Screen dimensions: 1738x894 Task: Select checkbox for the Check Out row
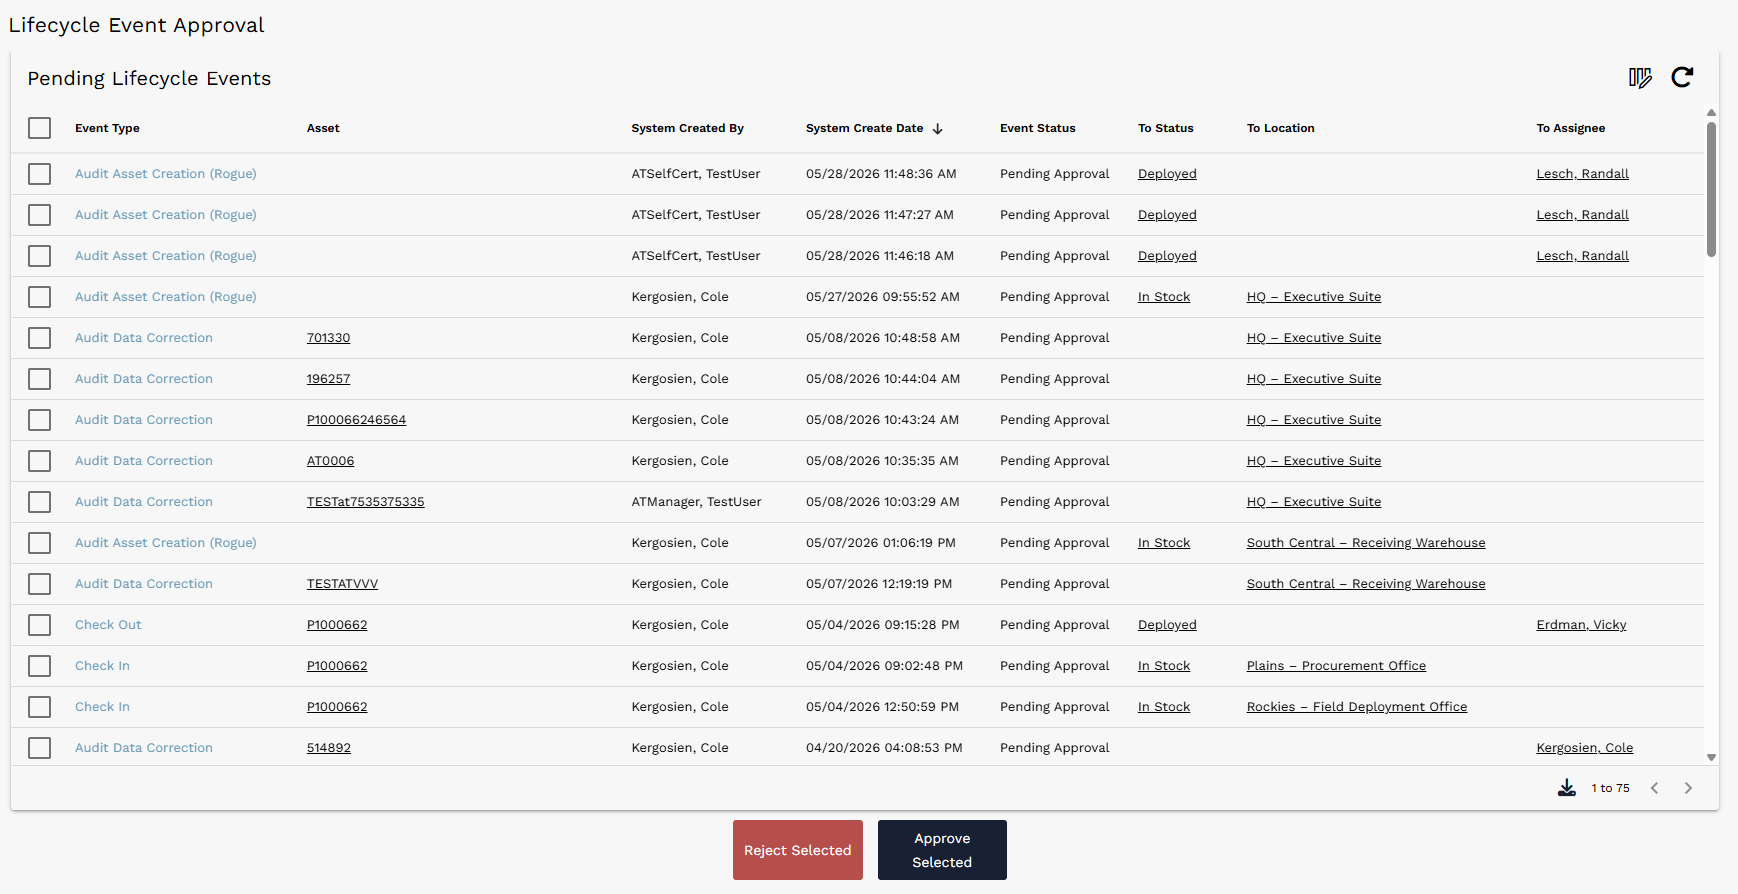[40, 625]
